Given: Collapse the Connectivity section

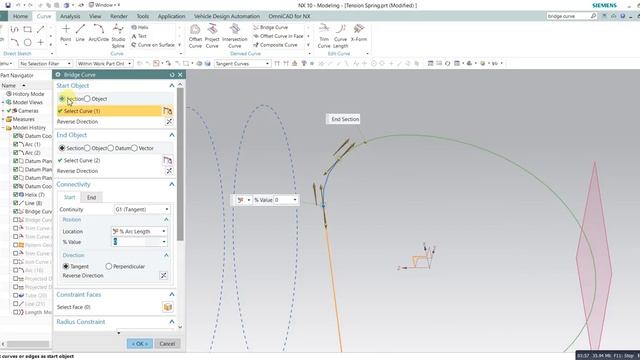Looking at the screenshot, I should [172, 184].
